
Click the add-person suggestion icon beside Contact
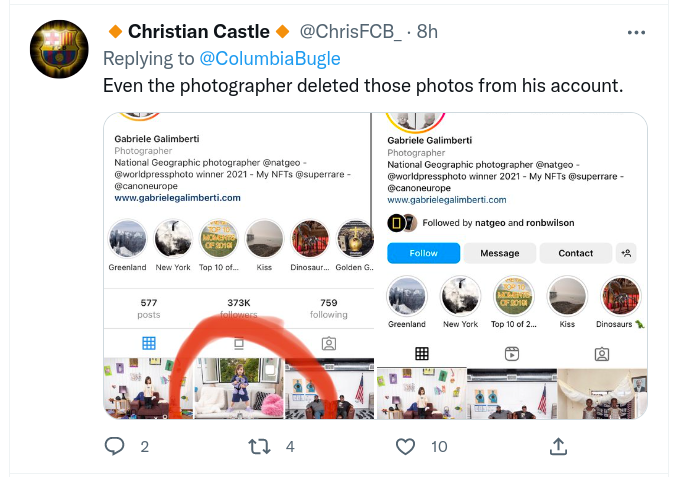click(x=627, y=253)
